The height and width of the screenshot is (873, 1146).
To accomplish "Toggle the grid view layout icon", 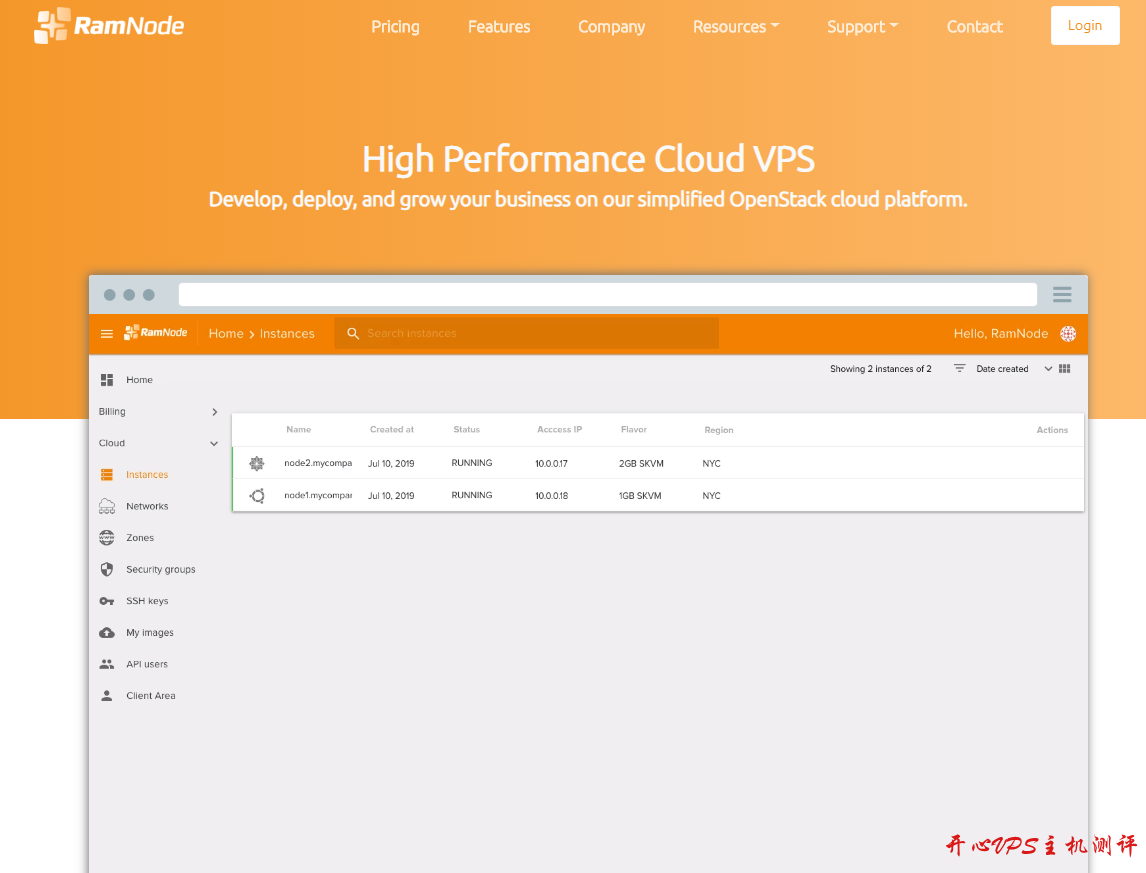I will click(1065, 369).
